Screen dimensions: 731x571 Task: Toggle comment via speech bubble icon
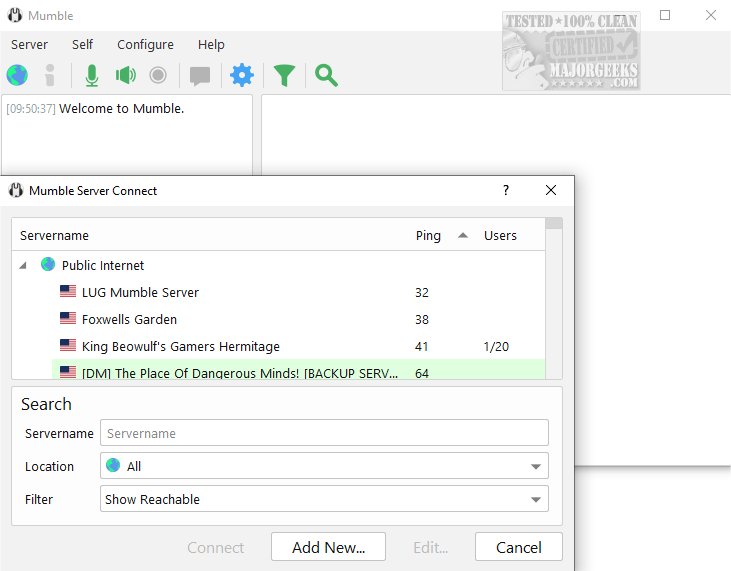pos(200,76)
